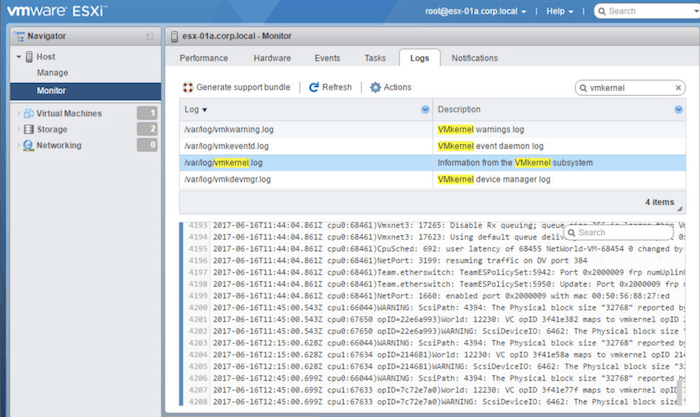Expand the Virtual Machines tree node
The height and width of the screenshot is (417, 700).
tap(19, 113)
